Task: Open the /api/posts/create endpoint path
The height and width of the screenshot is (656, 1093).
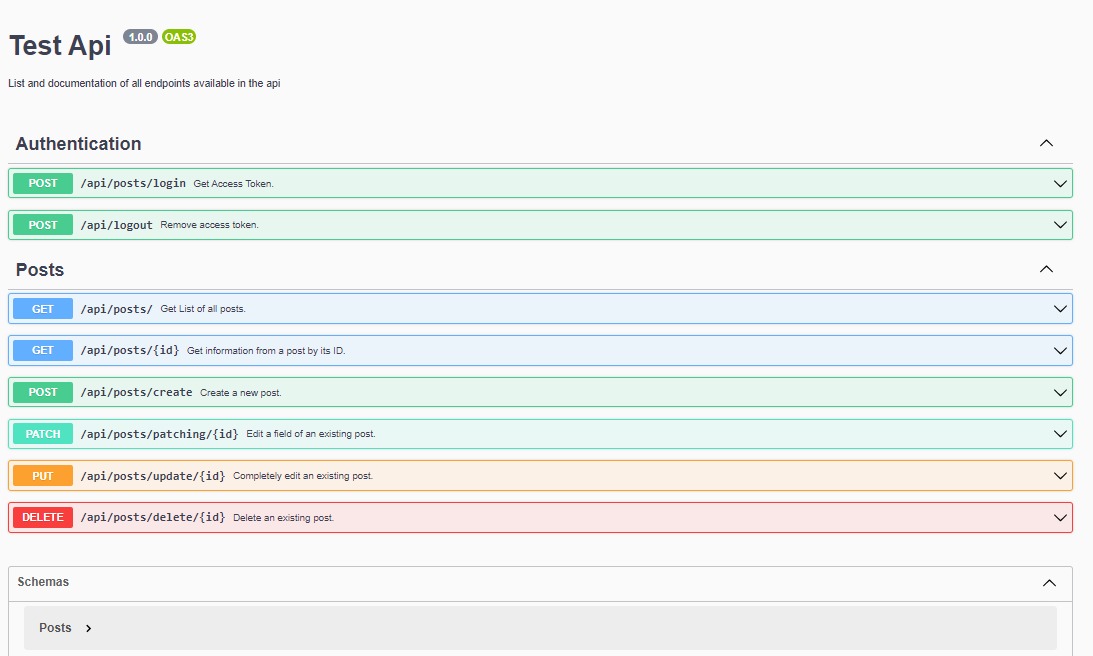Action: [136, 392]
